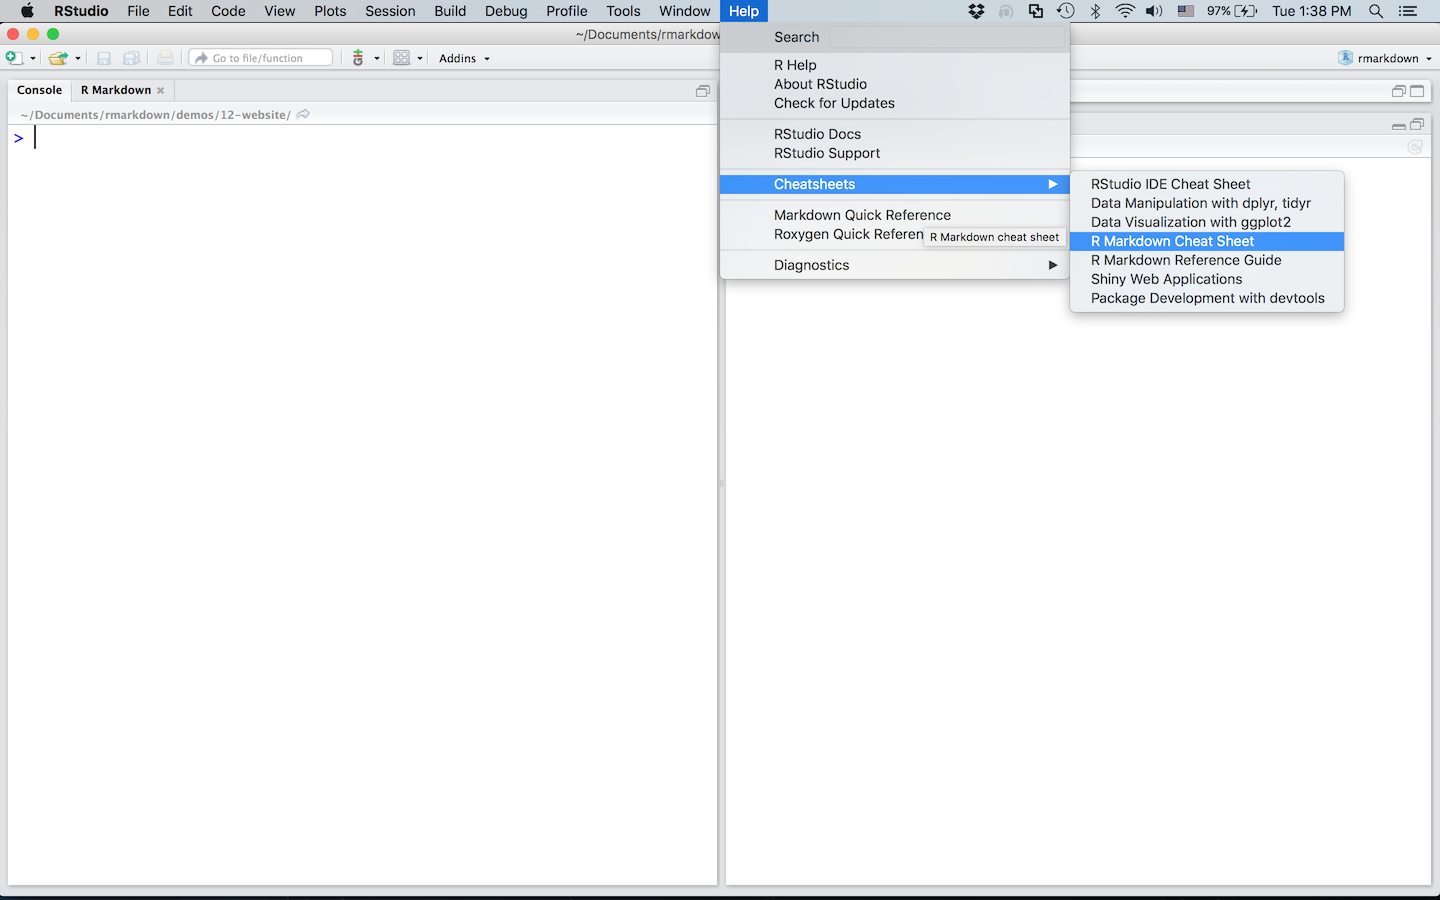Open the Code menu
Image resolution: width=1440 pixels, height=900 pixels.
[228, 11]
